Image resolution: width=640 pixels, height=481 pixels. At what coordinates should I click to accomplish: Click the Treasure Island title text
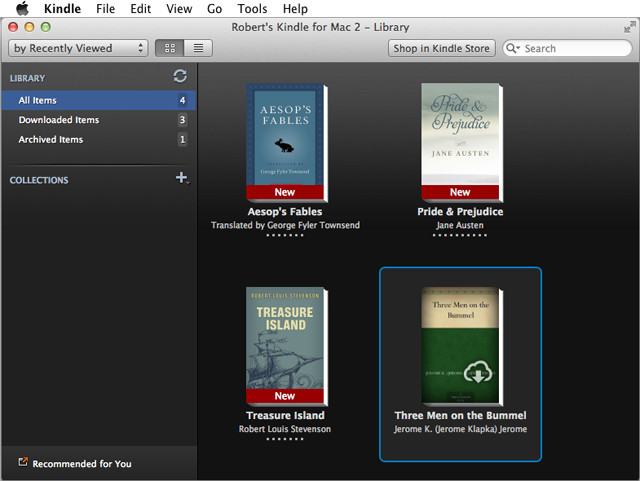285,415
